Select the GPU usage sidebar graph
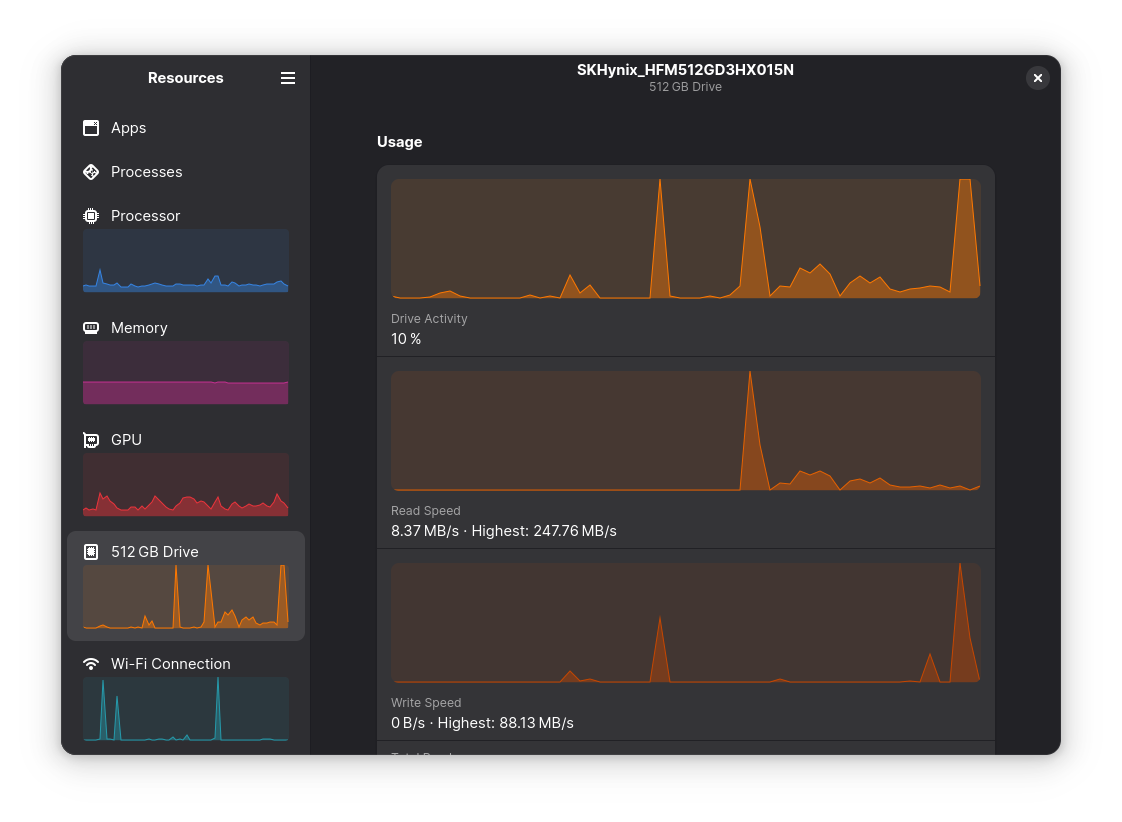The width and height of the screenshot is (1122, 822). click(186, 485)
